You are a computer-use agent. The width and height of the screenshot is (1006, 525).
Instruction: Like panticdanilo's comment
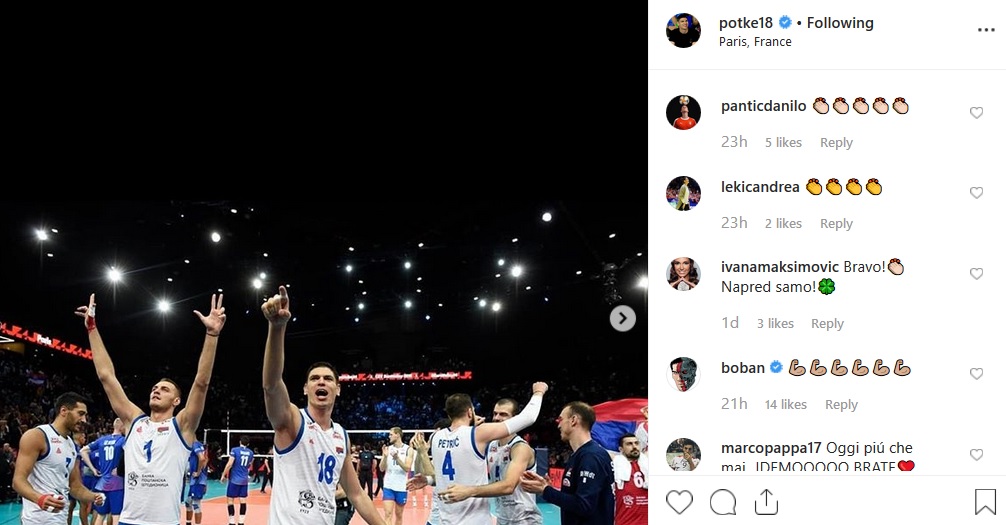(x=976, y=113)
